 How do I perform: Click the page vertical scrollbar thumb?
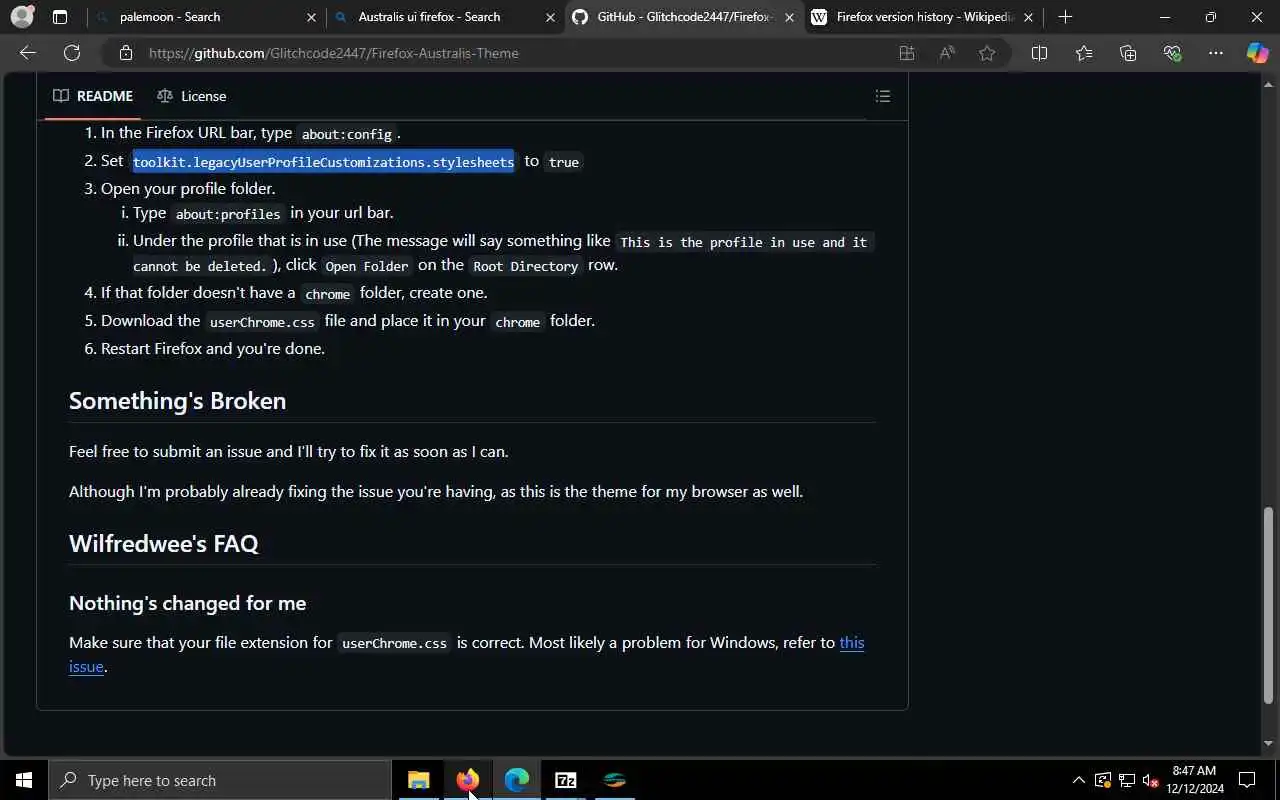pyautogui.click(x=1269, y=606)
